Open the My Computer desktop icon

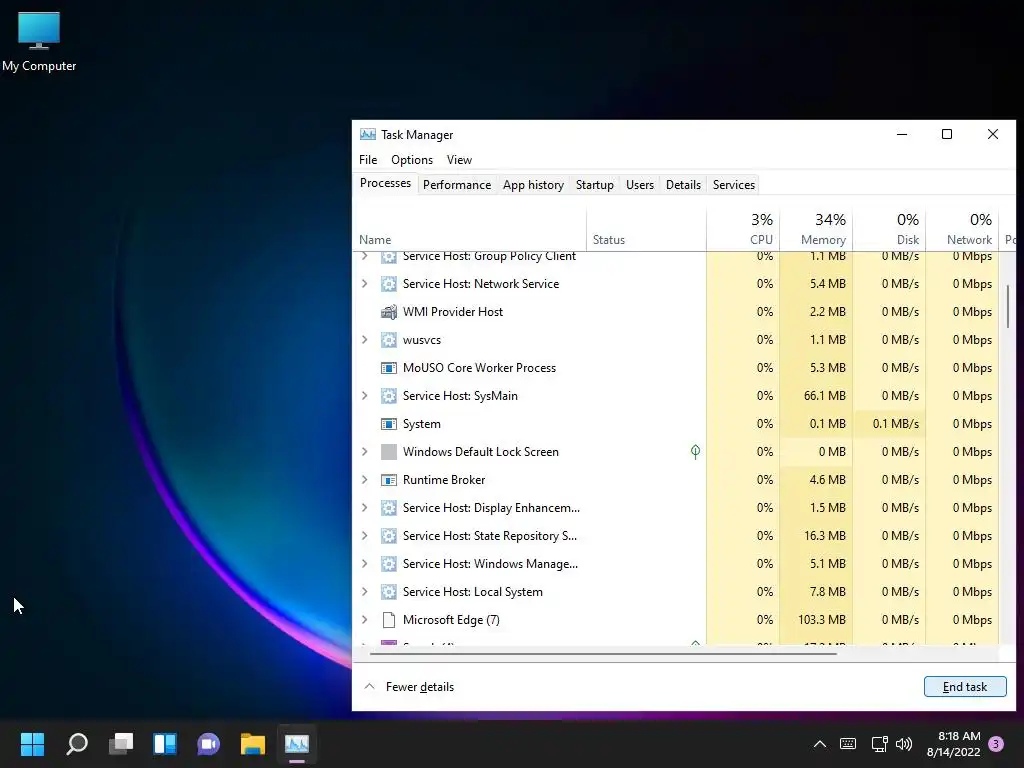tap(39, 42)
